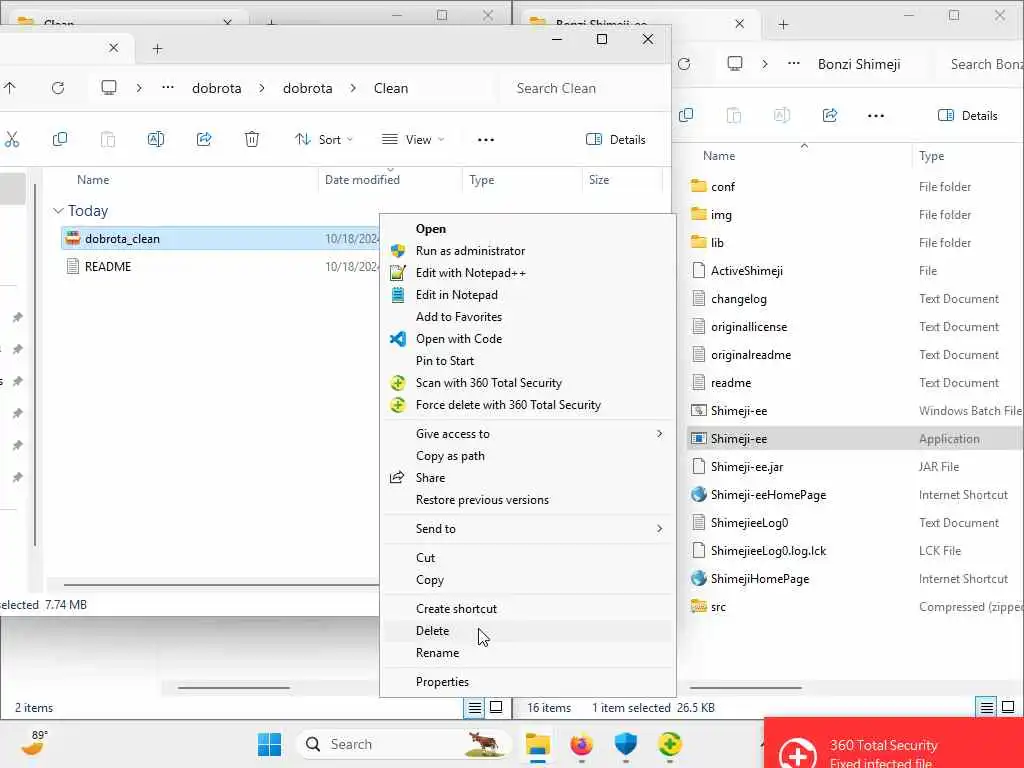Click Cut scissors icon in Clean window toolbar
1024x768 pixels.
[12, 139]
